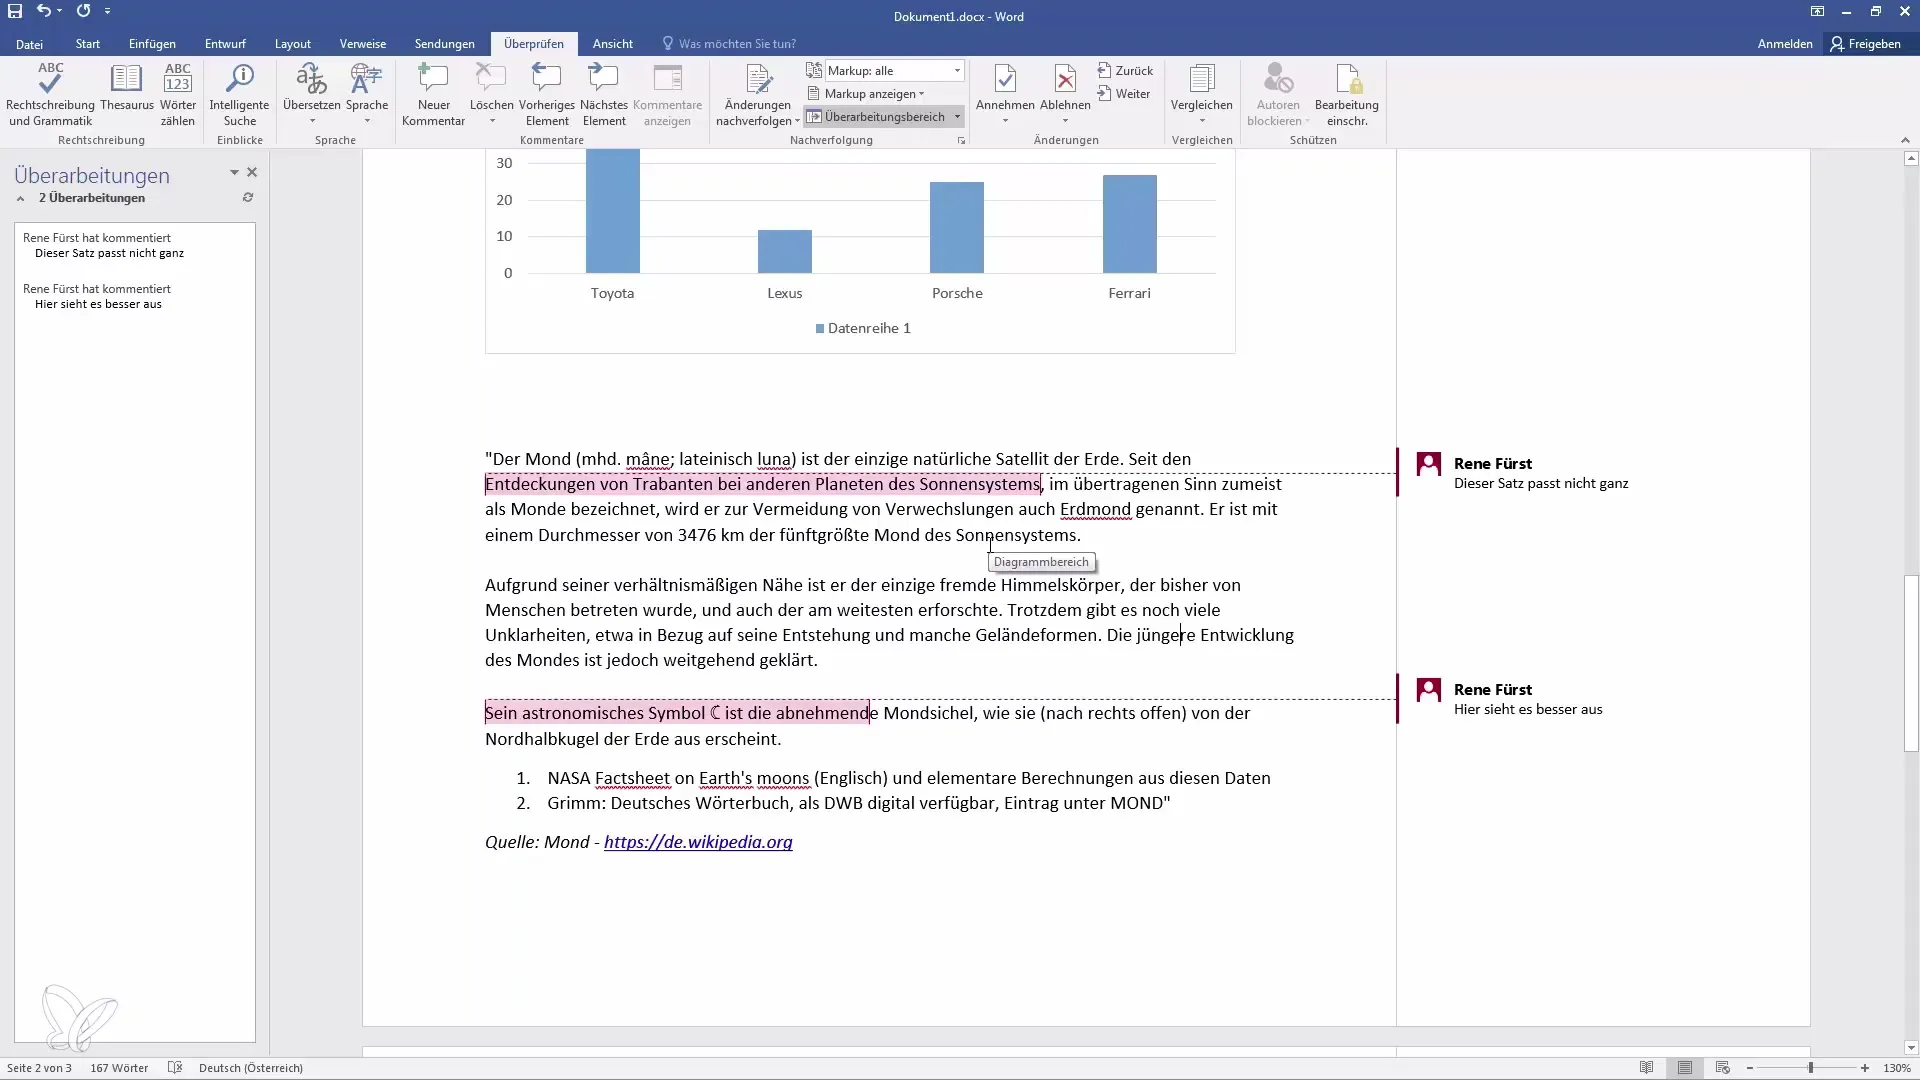1920x1080 pixels.
Task: Switch to web layout view icon
Action: pyautogui.click(x=1722, y=1068)
